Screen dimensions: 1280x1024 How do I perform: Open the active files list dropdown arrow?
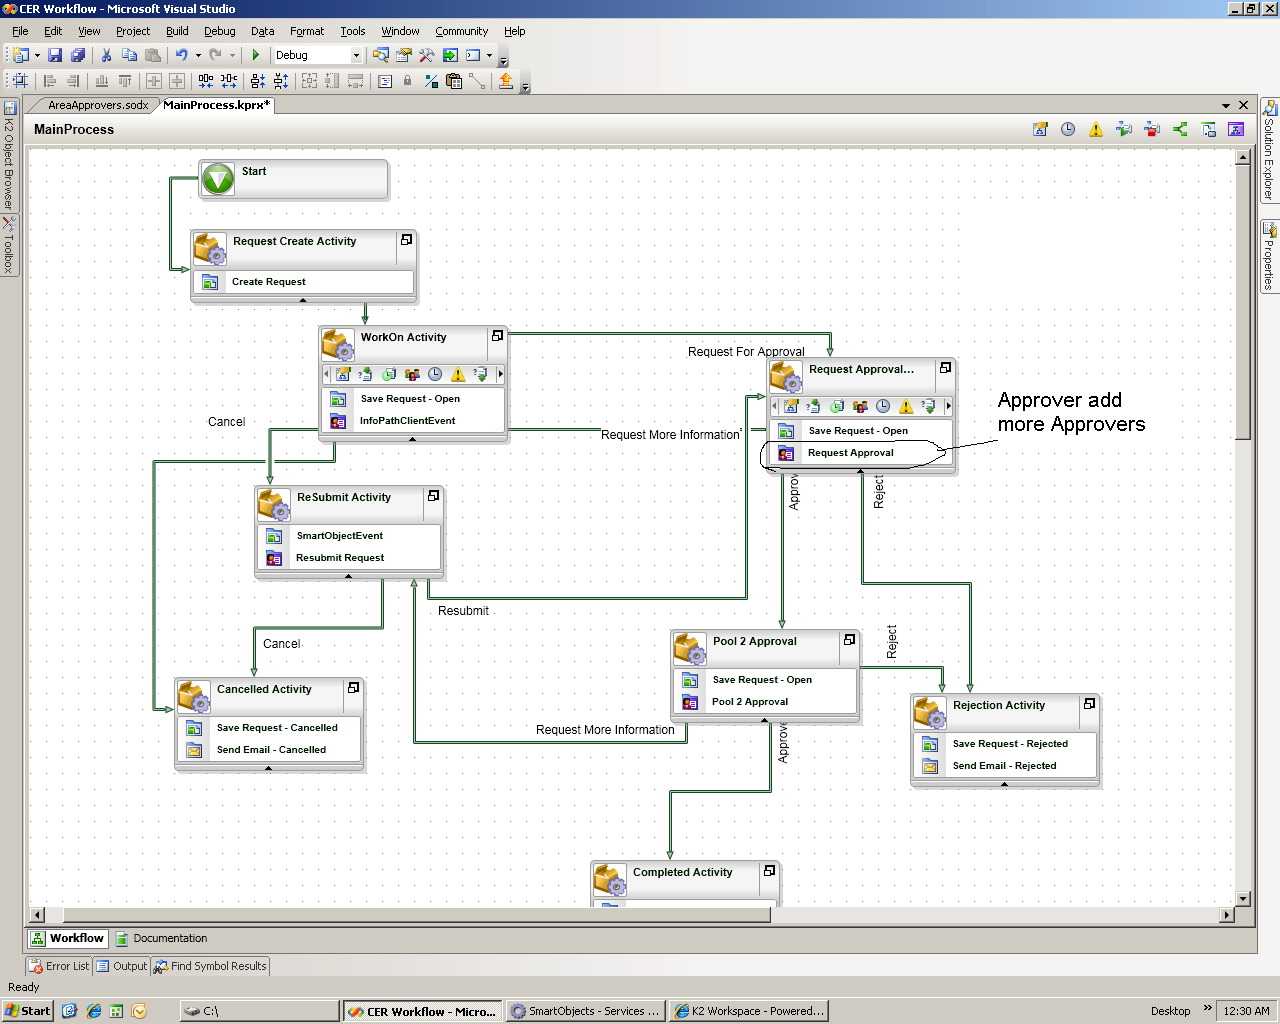pos(1226,105)
